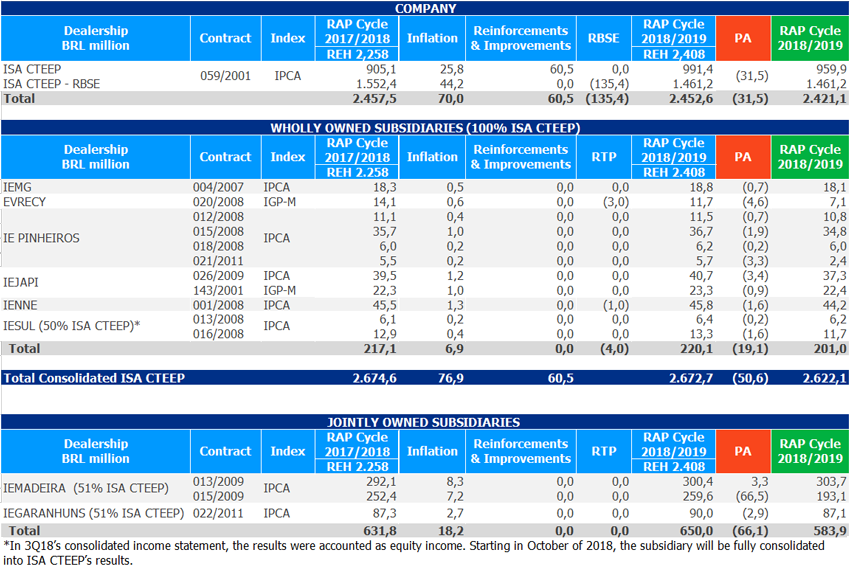
Task: Select contract 016/2008
Action: tap(218, 334)
